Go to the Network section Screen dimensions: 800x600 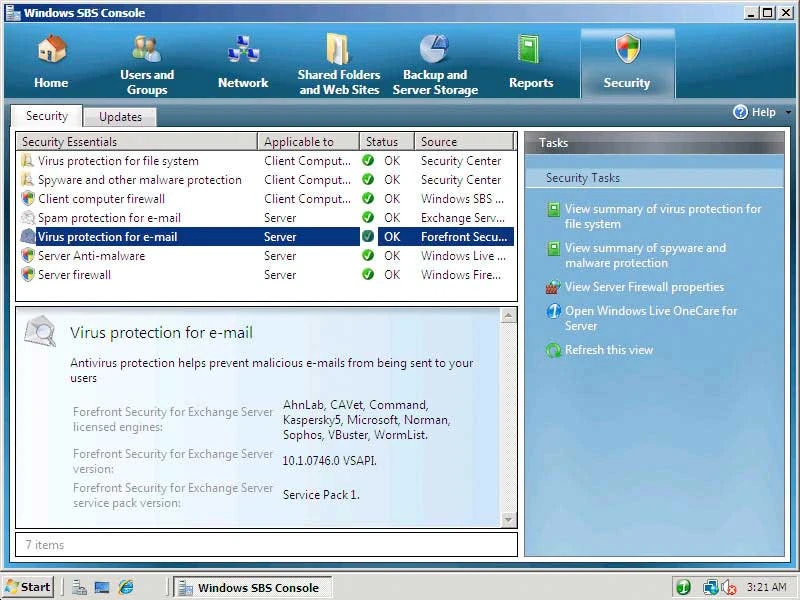tap(243, 62)
